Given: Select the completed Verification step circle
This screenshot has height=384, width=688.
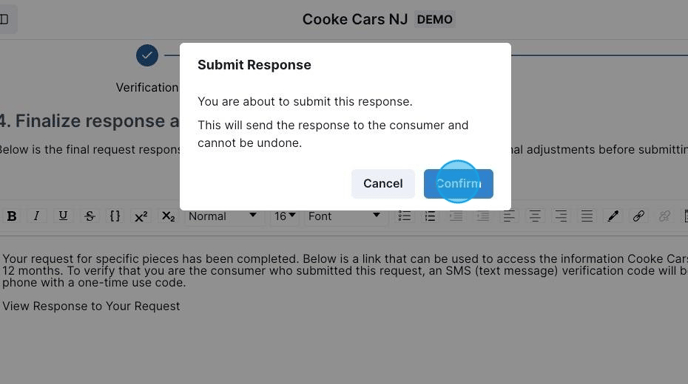Looking at the screenshot, I should 147,55.
